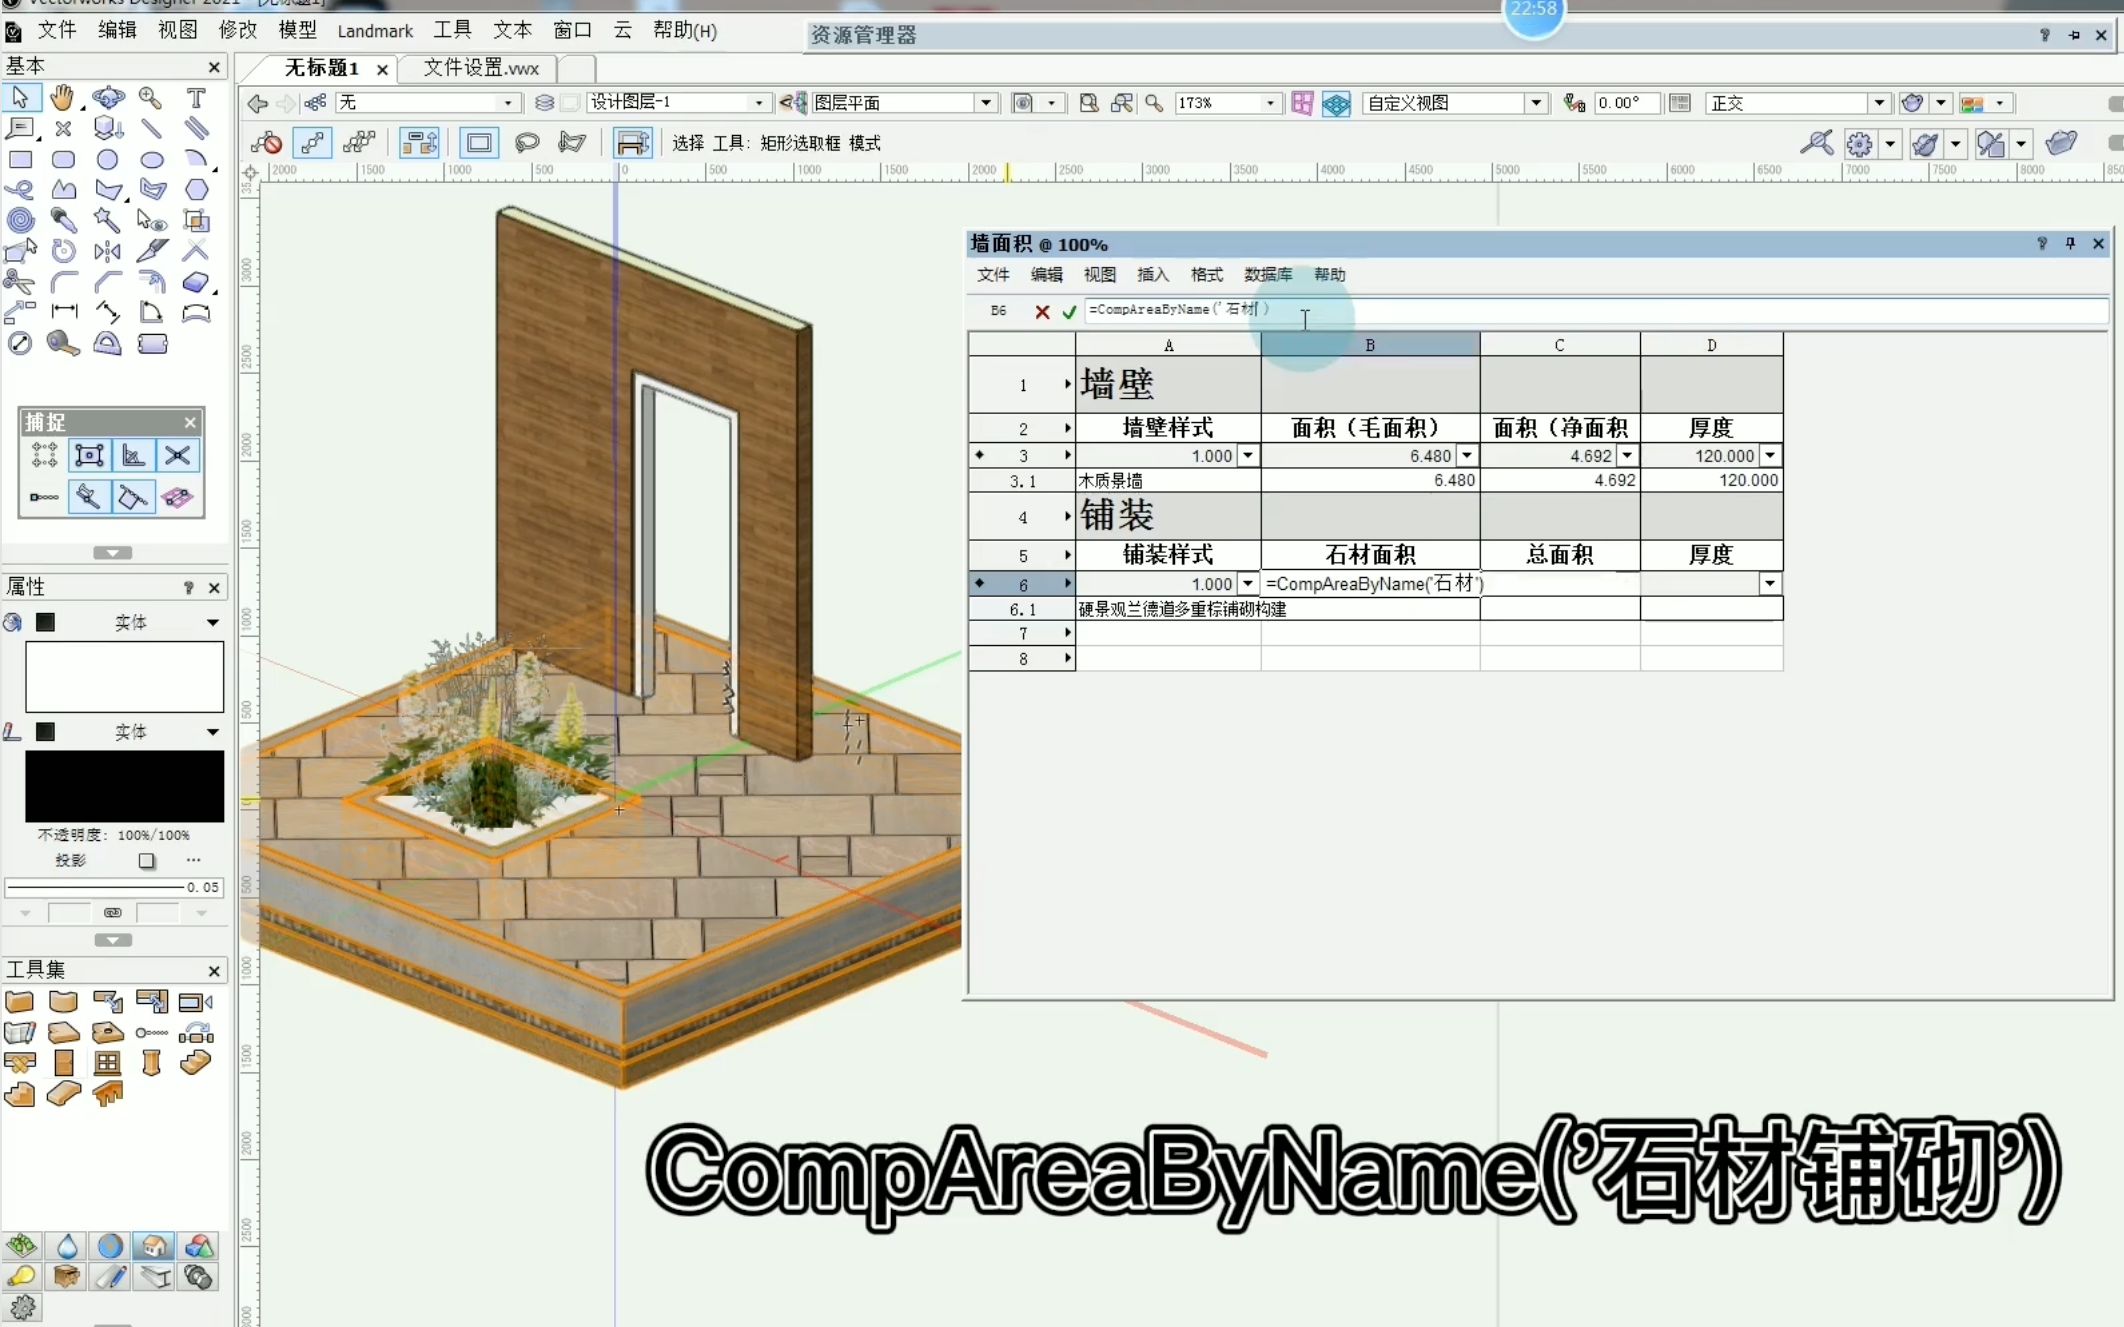Pick the Rectangle drawing tool

[x=20, y=159]
